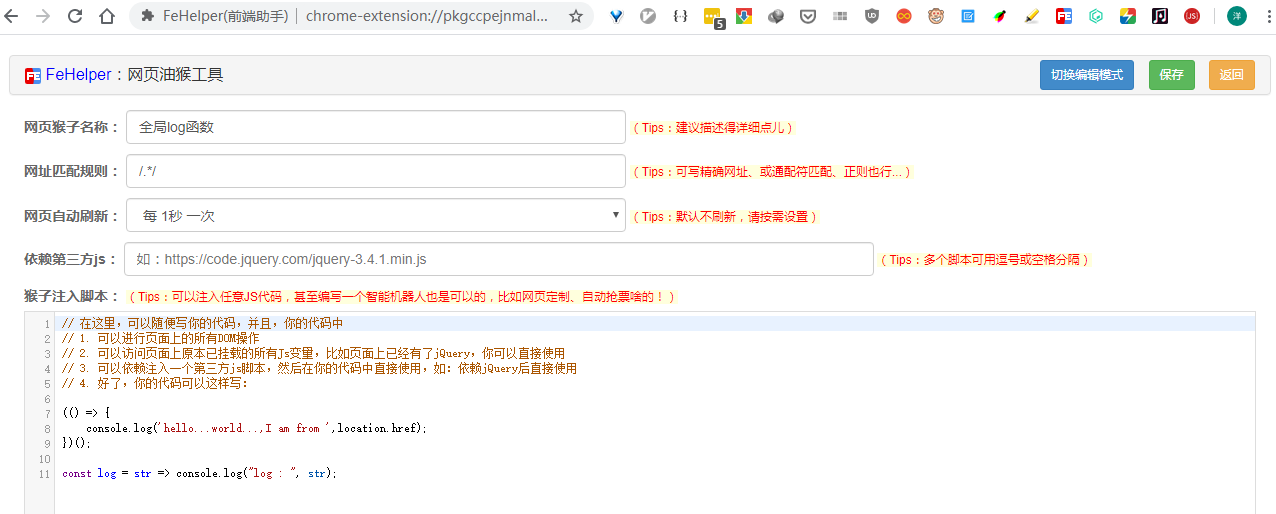This screenshot has height=514, width=1276.
Task: Open the red FeHelper extension in toolbar
Action: click(1064, 16)
